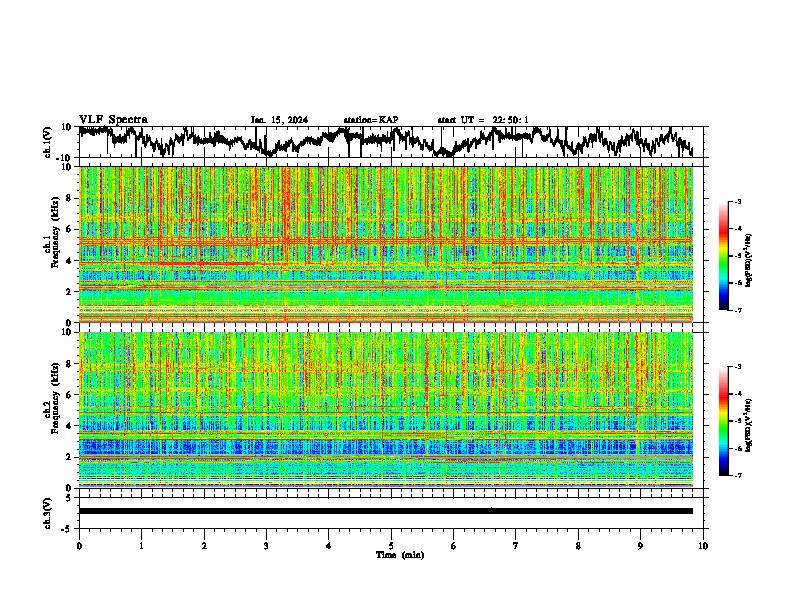Click the ch.1(V) waveform axis label

pyautogui.click(x=48, y=142)
